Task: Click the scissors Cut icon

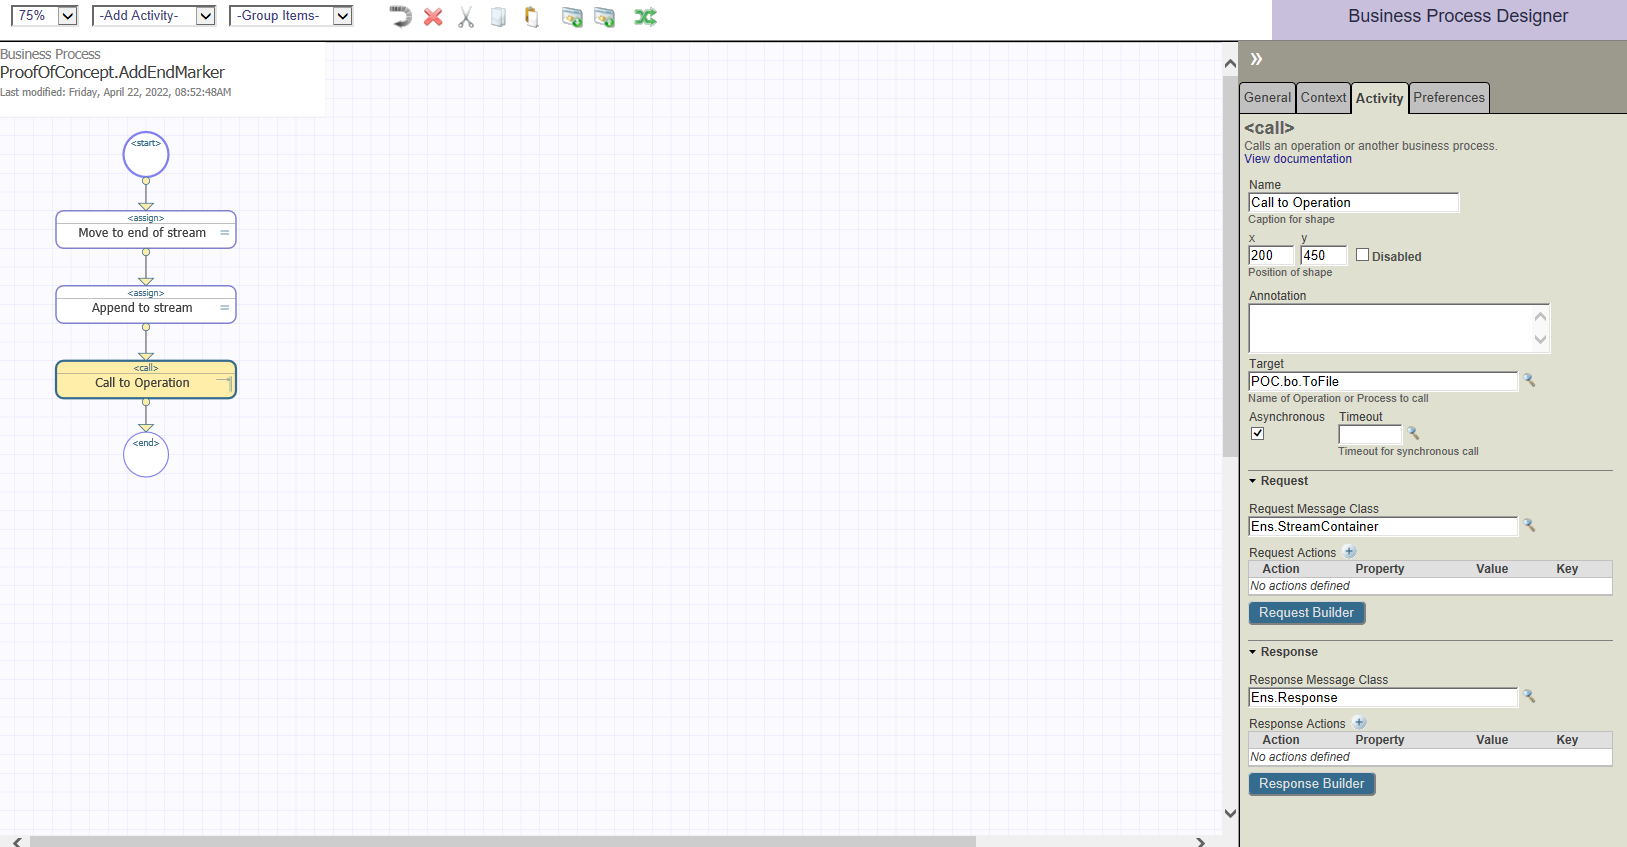Action: (x=466, y=17)
